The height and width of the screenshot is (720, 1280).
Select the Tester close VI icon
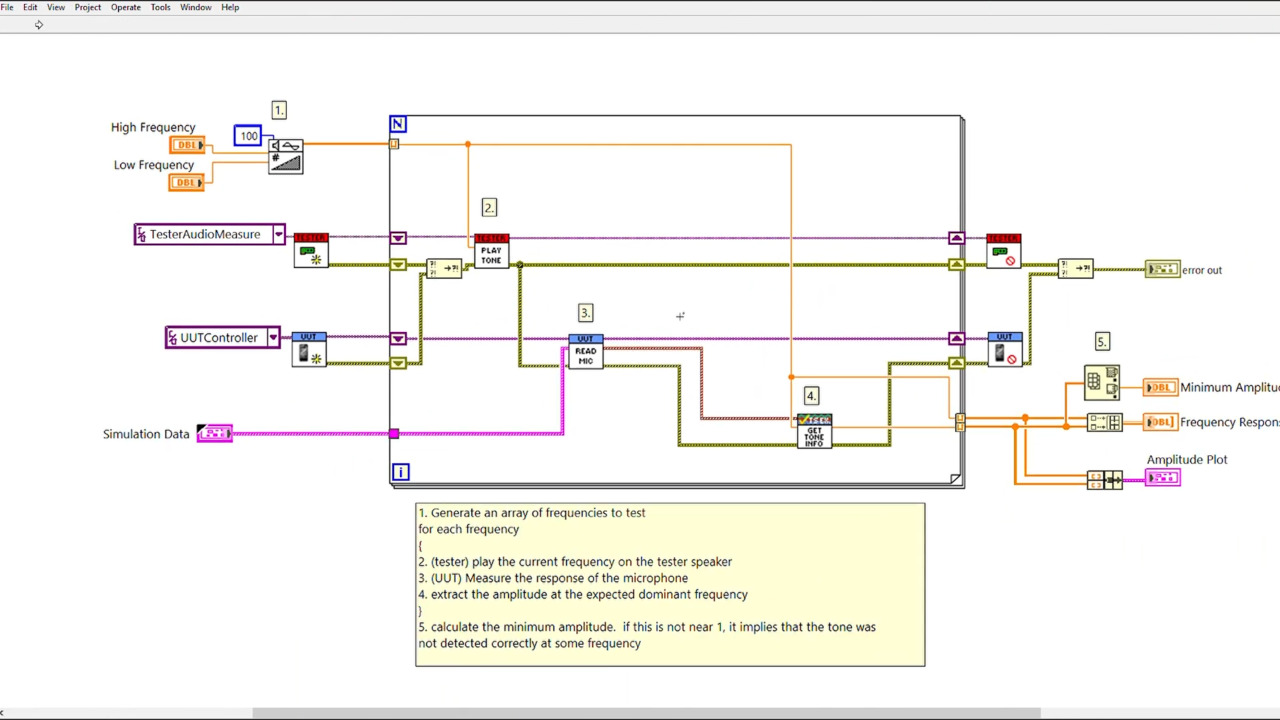click(1003, 251)
